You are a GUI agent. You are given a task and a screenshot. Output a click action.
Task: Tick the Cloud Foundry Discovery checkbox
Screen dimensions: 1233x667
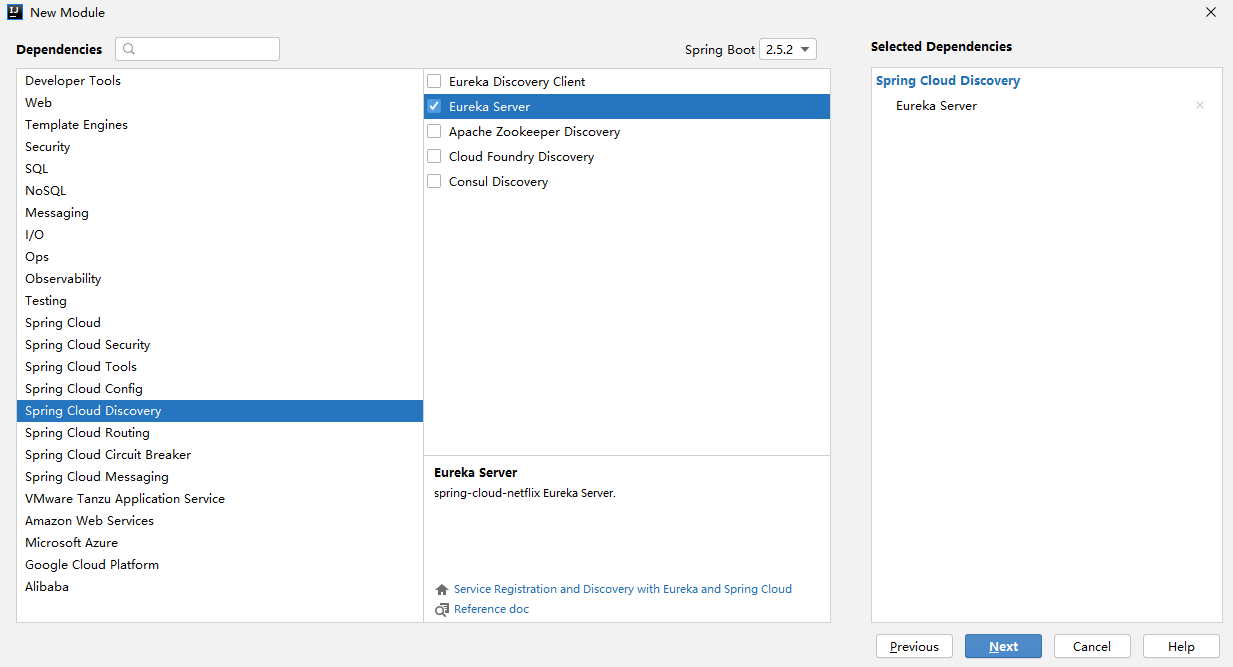[x=434, y=156]
